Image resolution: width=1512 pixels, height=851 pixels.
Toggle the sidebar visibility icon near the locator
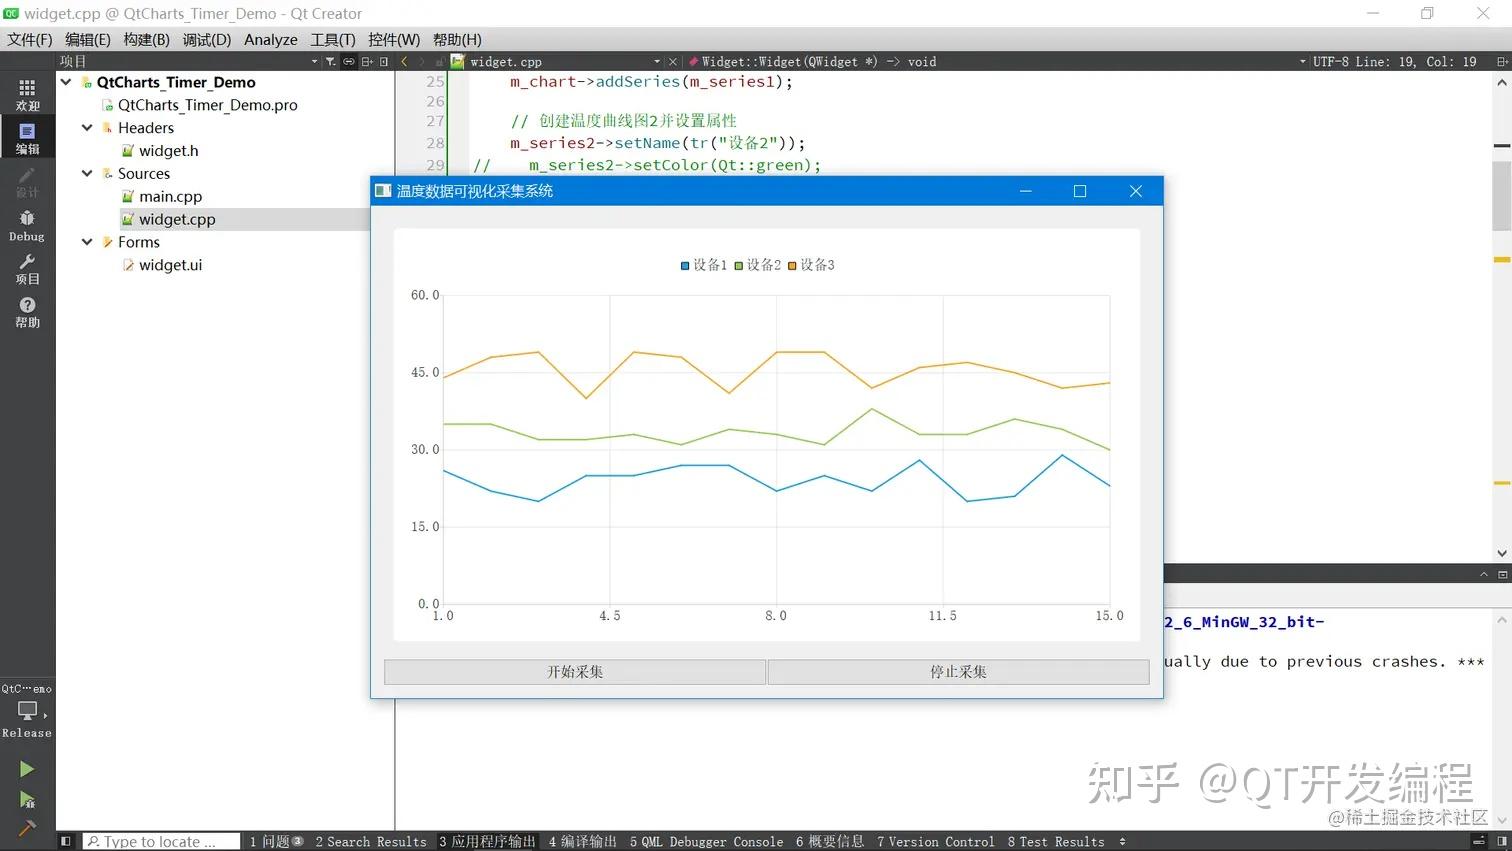65,841
